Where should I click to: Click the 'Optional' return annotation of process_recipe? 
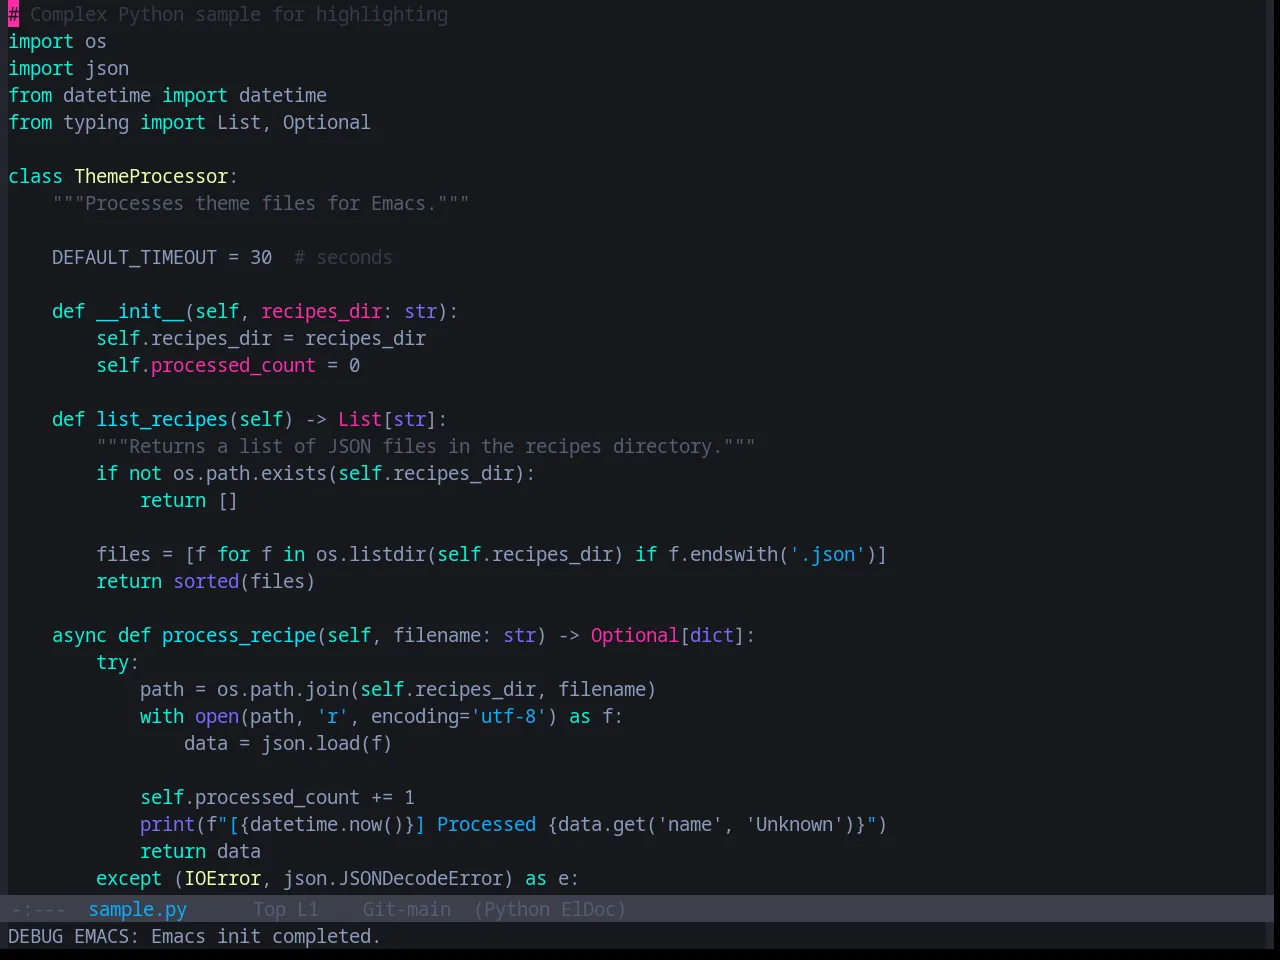click(634, 635)
